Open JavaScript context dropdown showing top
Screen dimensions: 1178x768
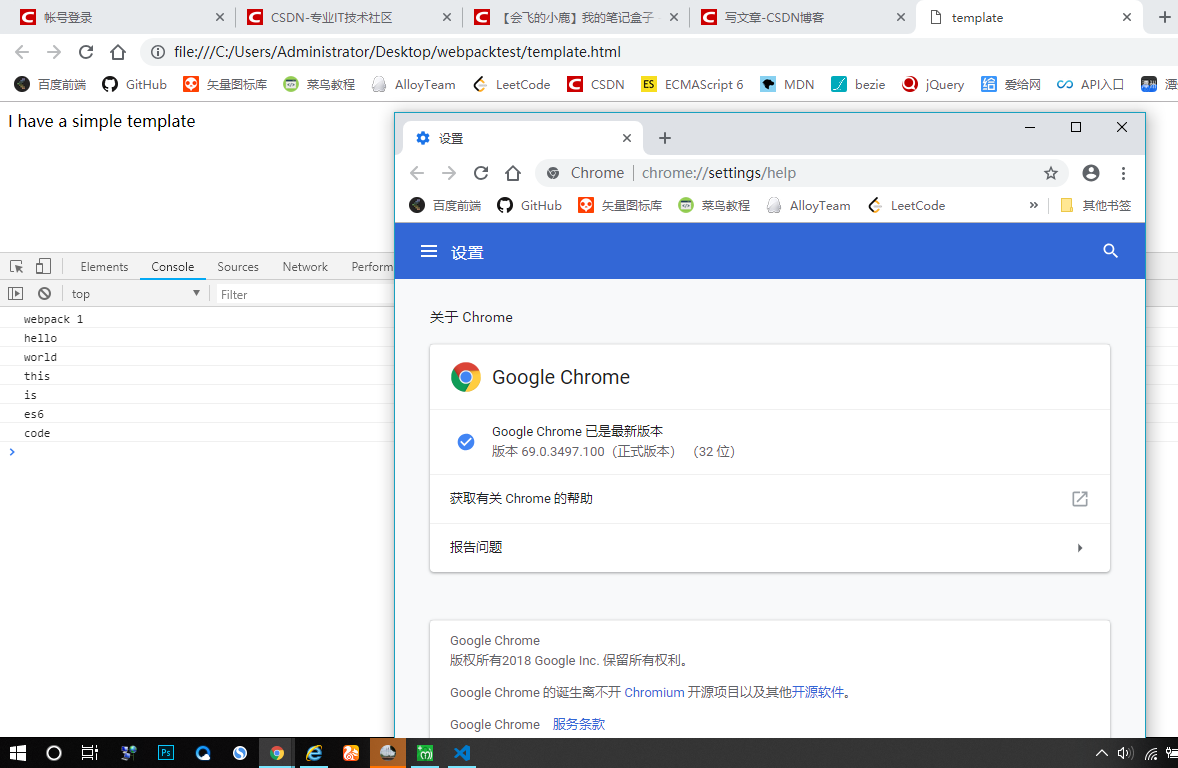pyautogui.click(x=136, y=294)
